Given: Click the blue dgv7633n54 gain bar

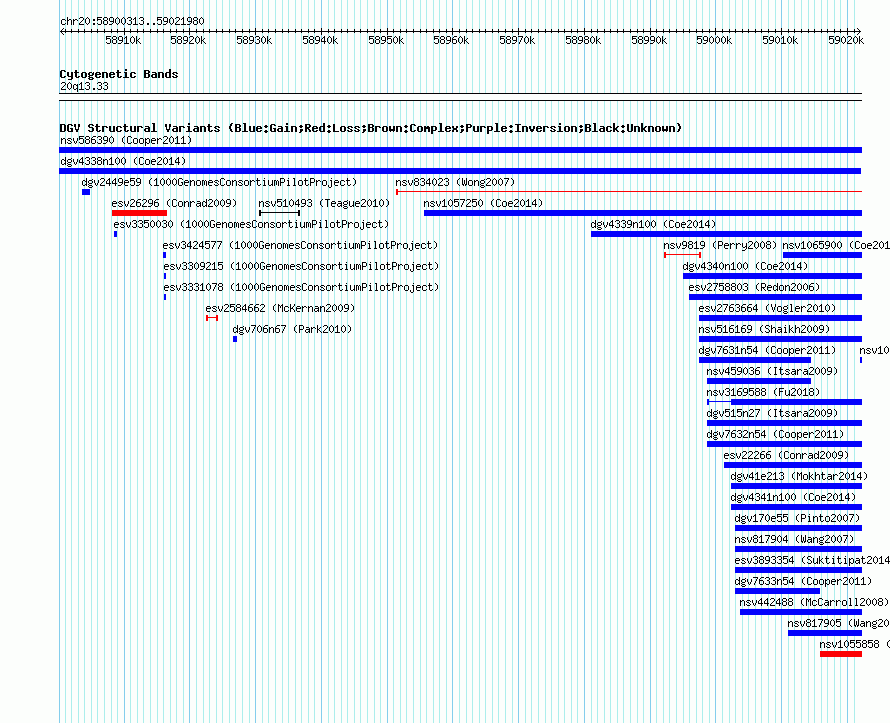Looking at the screenshot, I should (777, 591).
